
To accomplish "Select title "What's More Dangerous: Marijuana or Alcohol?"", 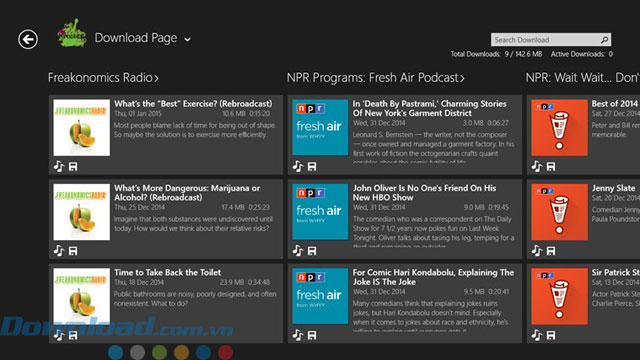I will click(187, 193).
